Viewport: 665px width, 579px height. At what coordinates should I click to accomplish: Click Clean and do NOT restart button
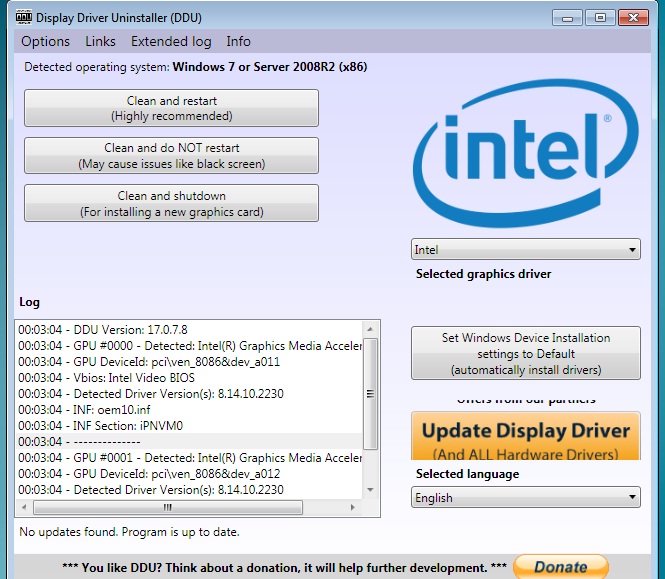[171, 155]
